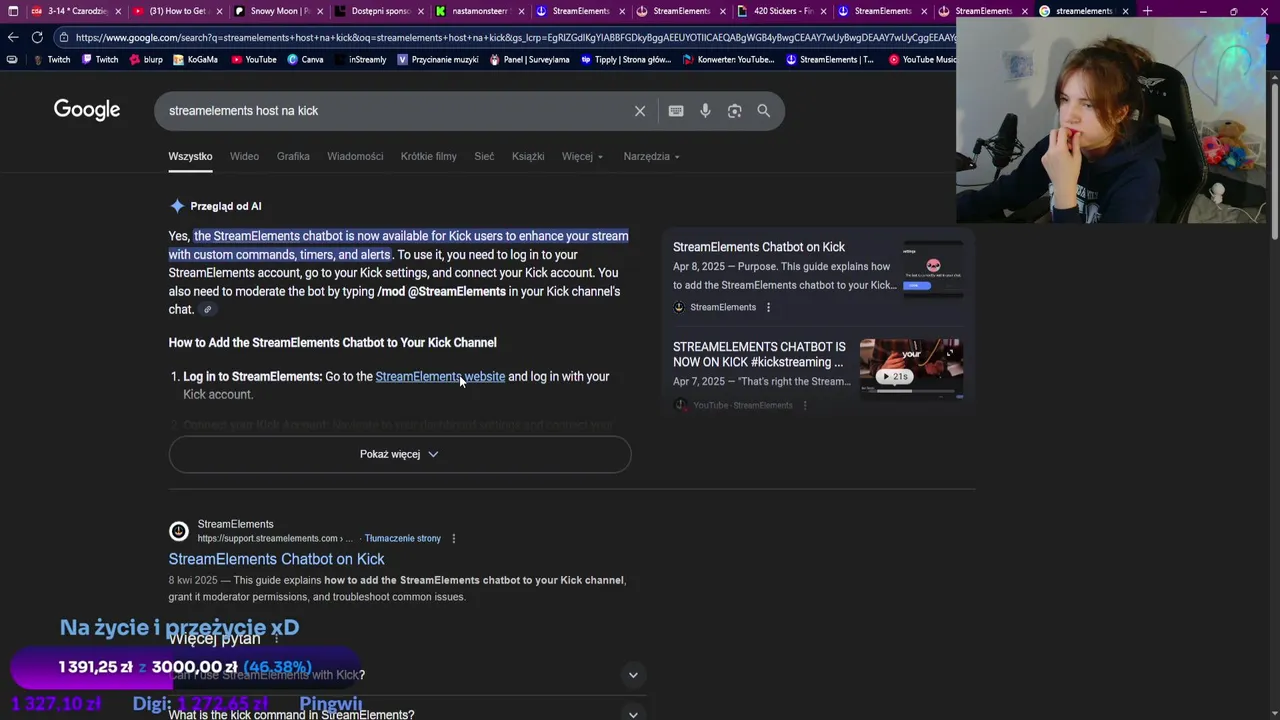Screen dimensions: 1280x720
Task: Open the YouTube bookmark in bookmarks bar
Action: click(254, 59)
